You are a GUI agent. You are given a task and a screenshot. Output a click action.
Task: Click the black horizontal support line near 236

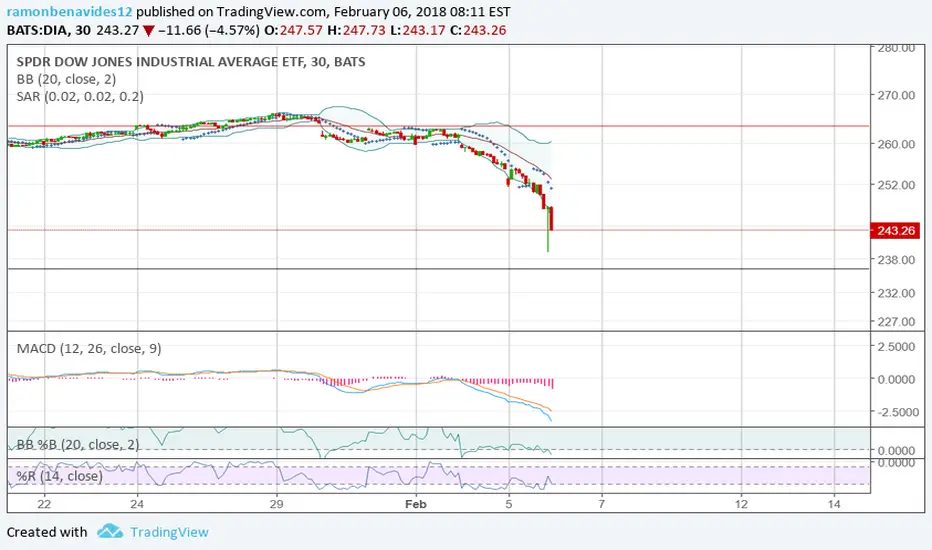coord(438,269)
